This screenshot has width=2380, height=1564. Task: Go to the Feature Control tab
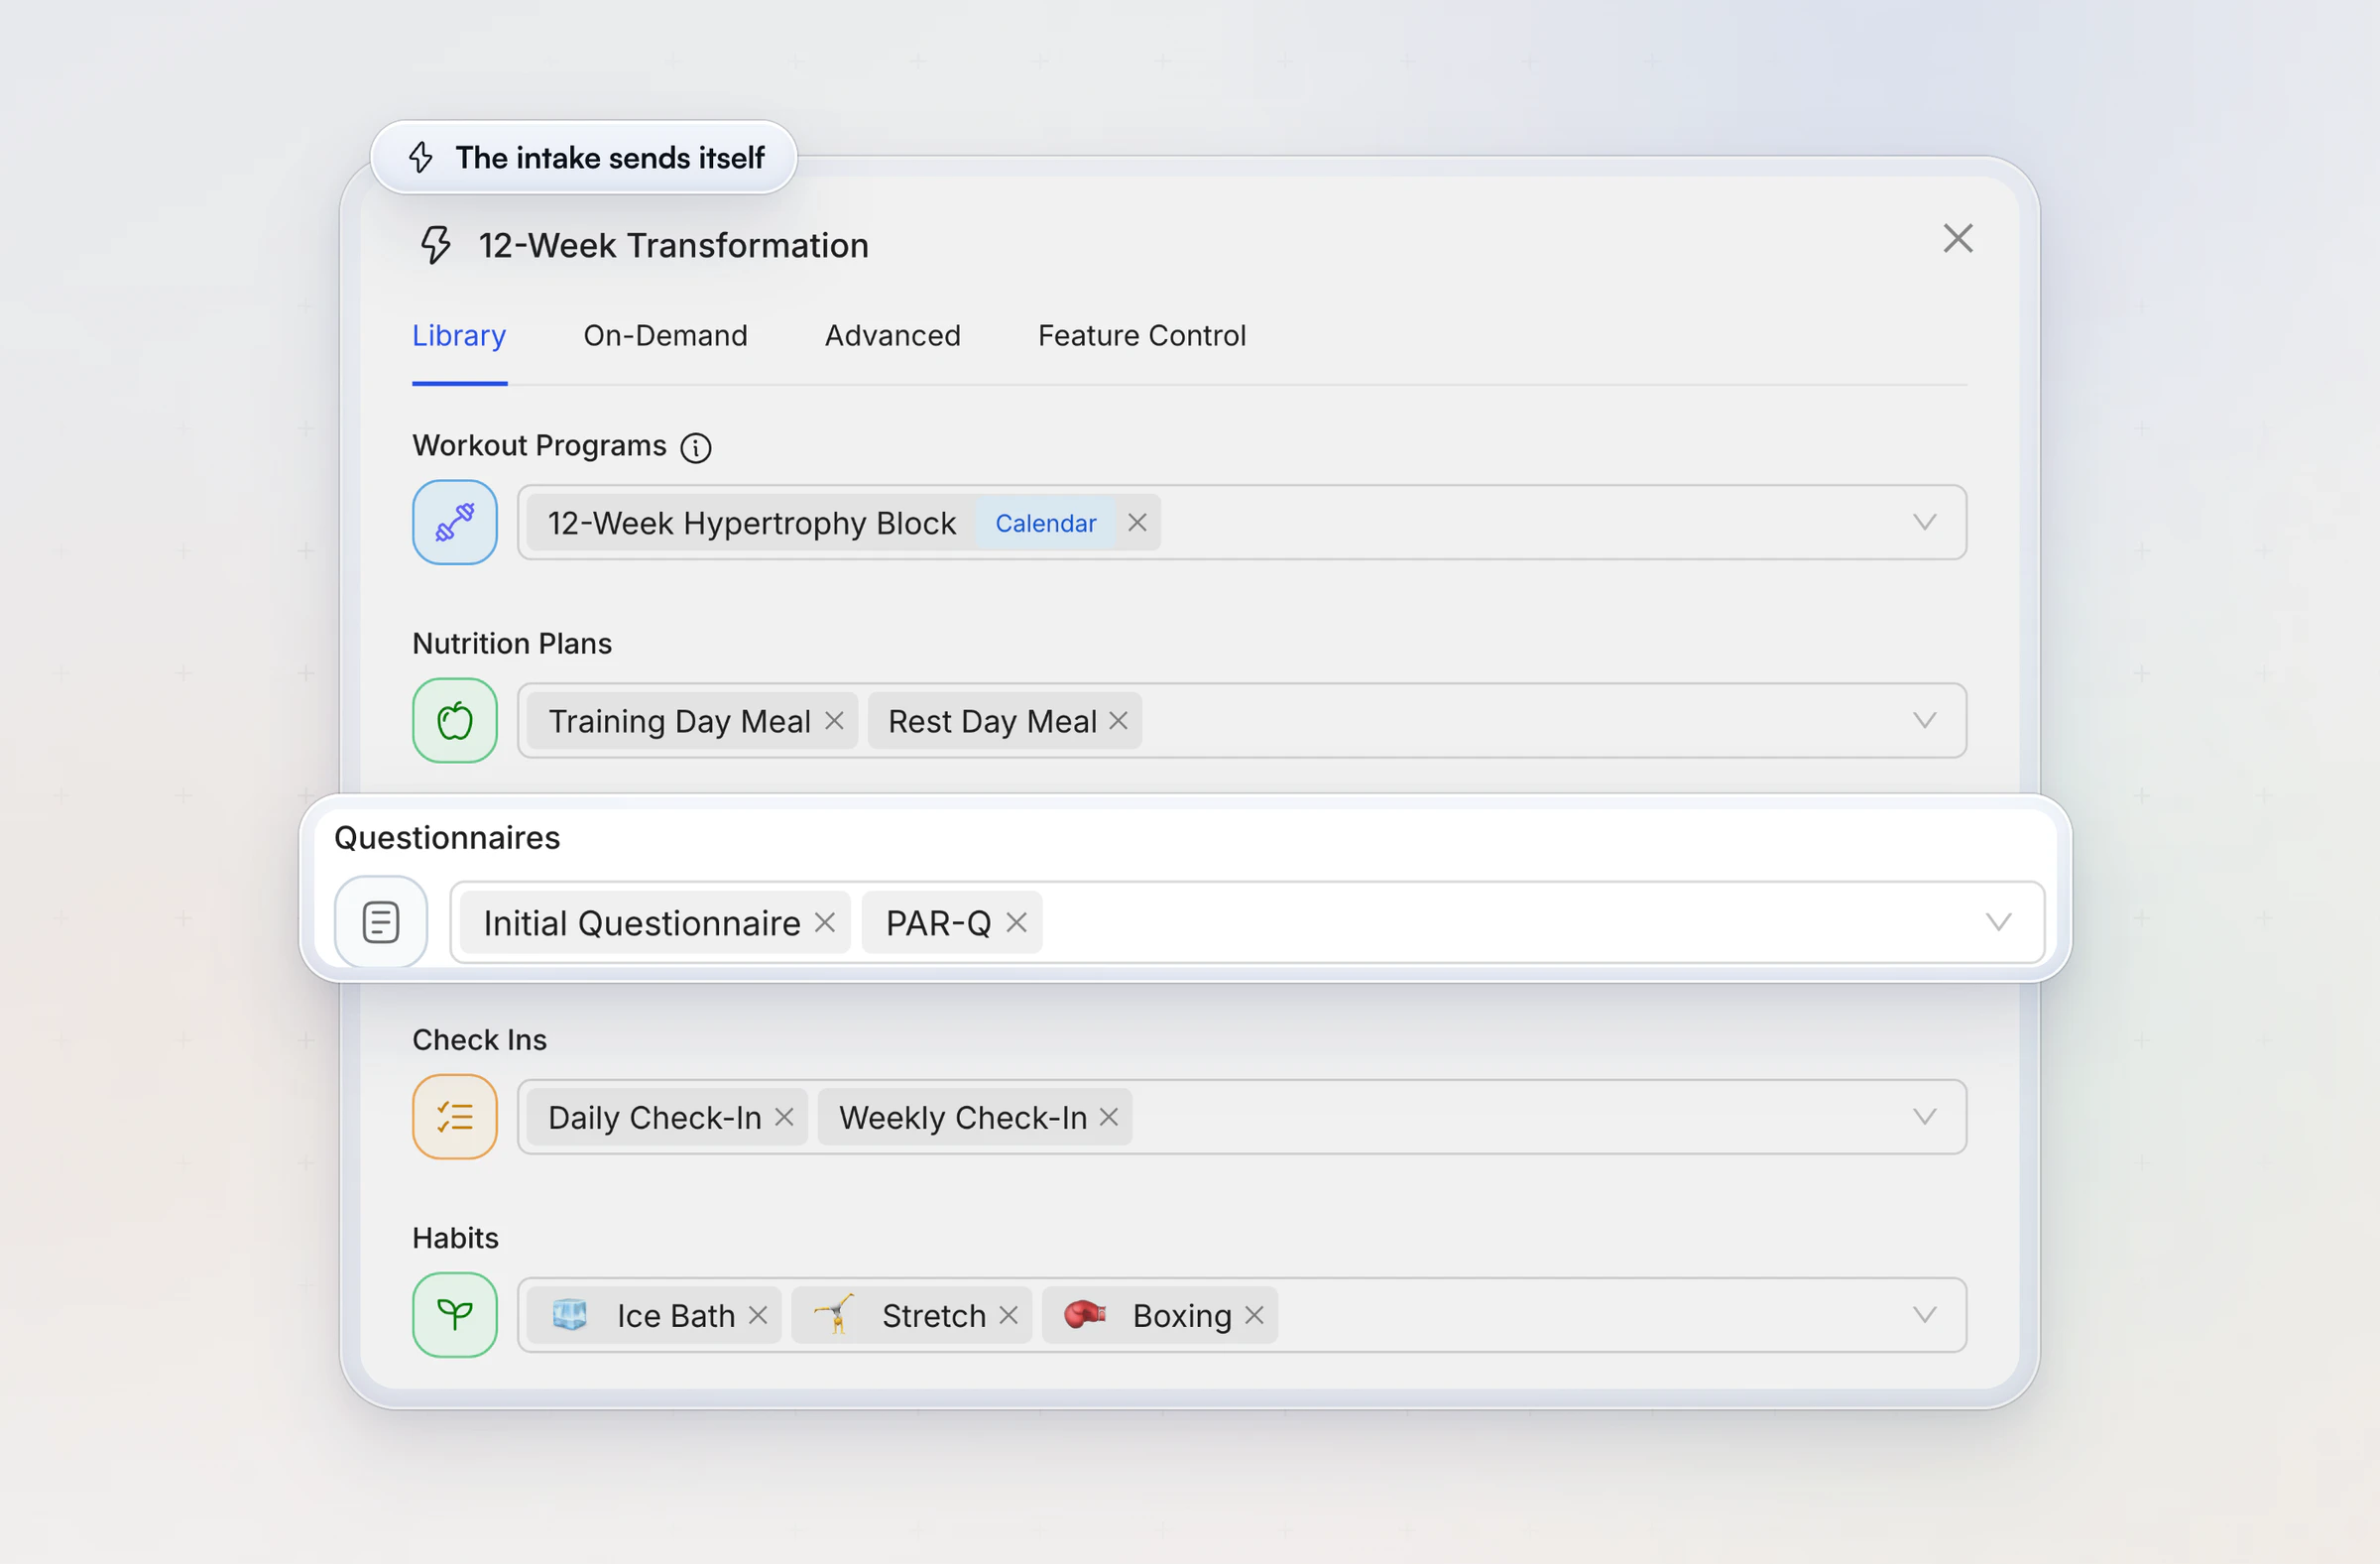[x=1141, y=335]
